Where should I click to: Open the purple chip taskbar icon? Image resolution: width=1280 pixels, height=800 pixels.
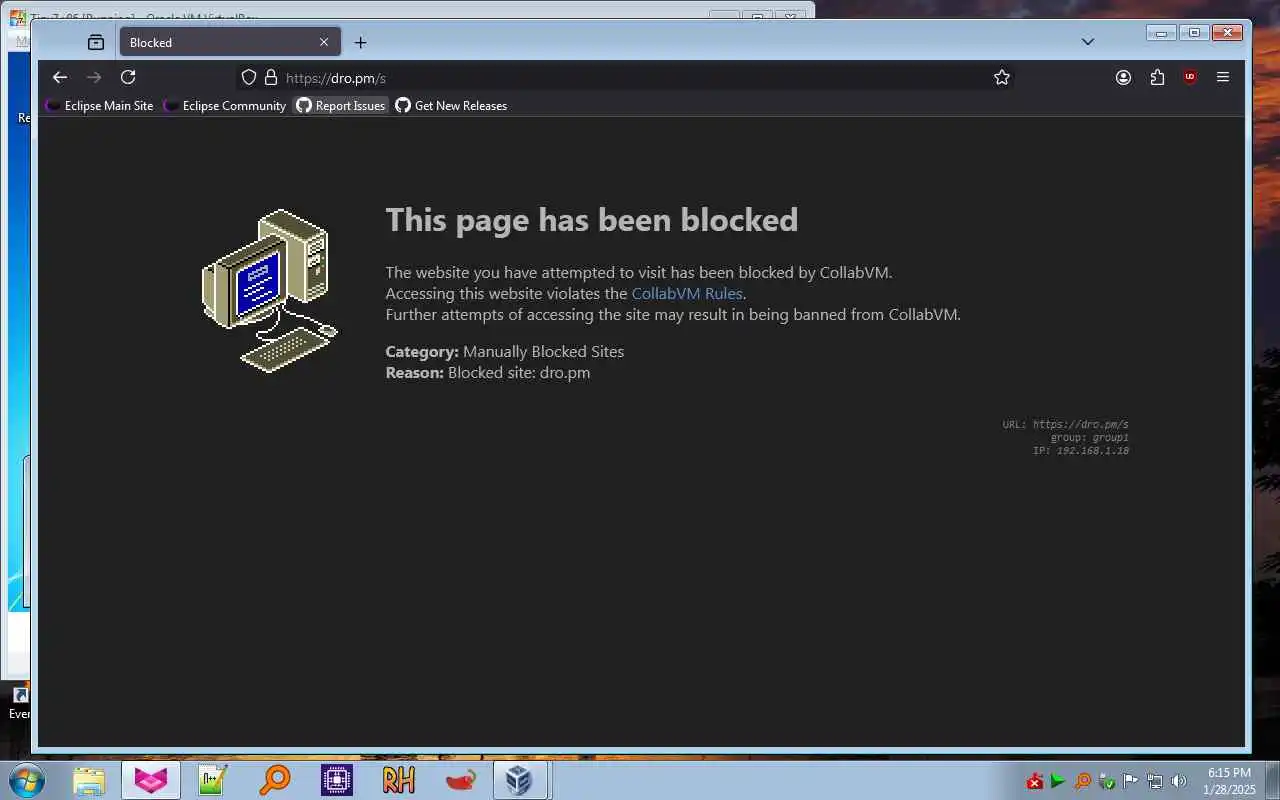click(x=337, y=780)
